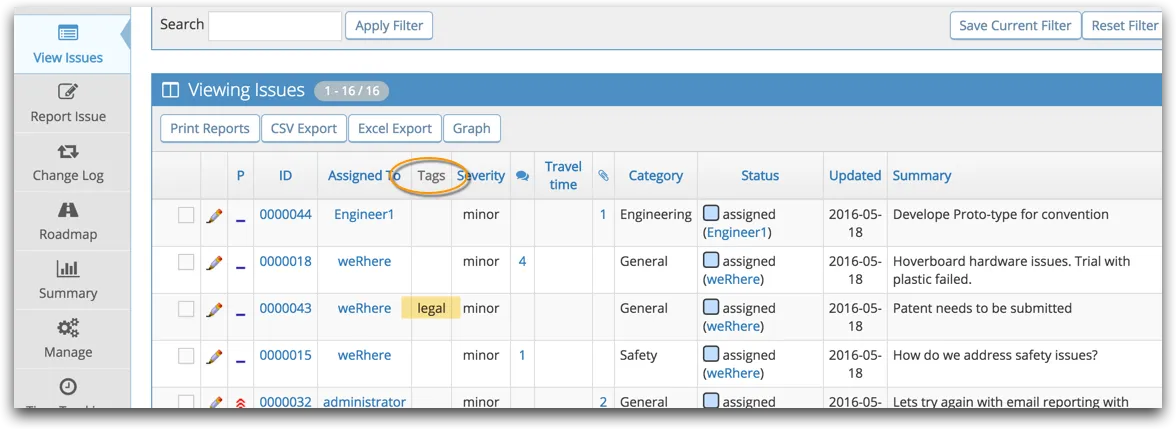Sort by notes count comment icon
Image resolution: width=1176 pixels, height=429 pixels.
(x=523, y=176)
